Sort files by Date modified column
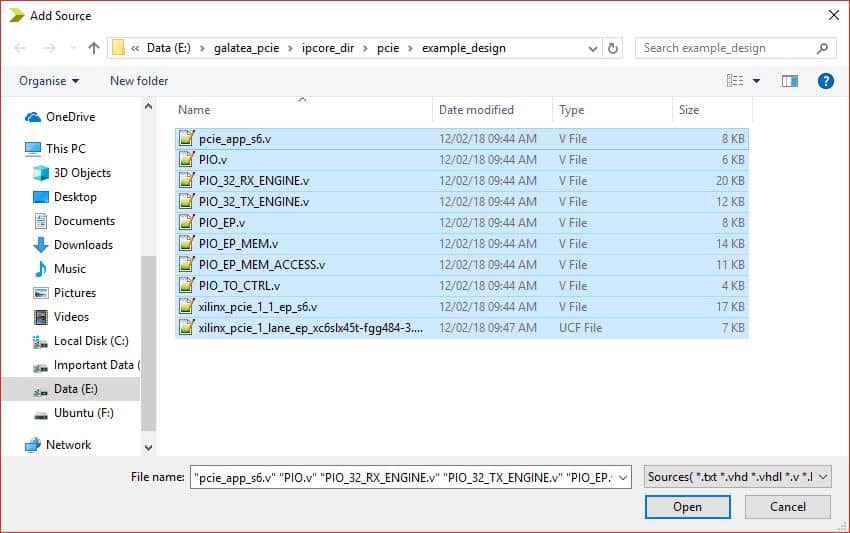Image resolution: width=850 pixels, height=533 pixels. point(476,110)
